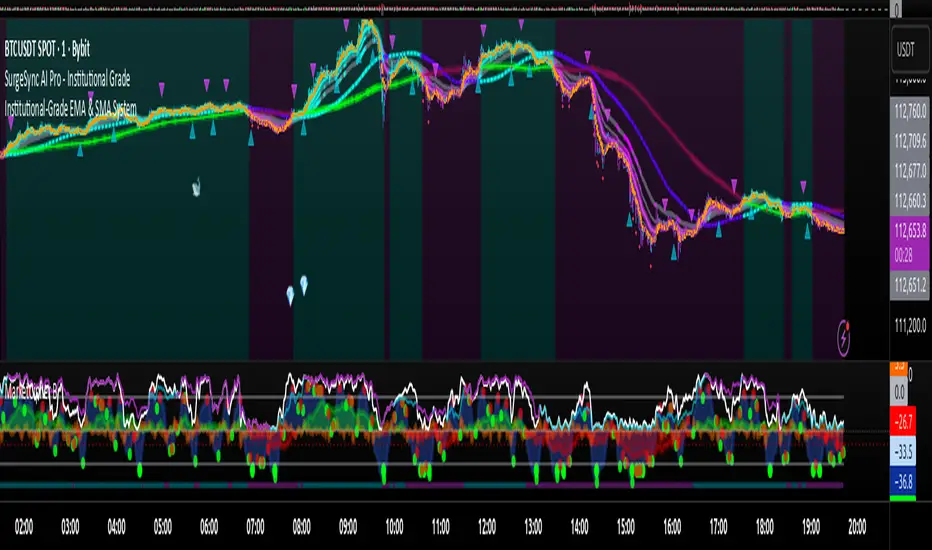Click the leftmost purple down-triangle signal
The height and width of the screenshot is (550, 932).
tap(11, 121)
